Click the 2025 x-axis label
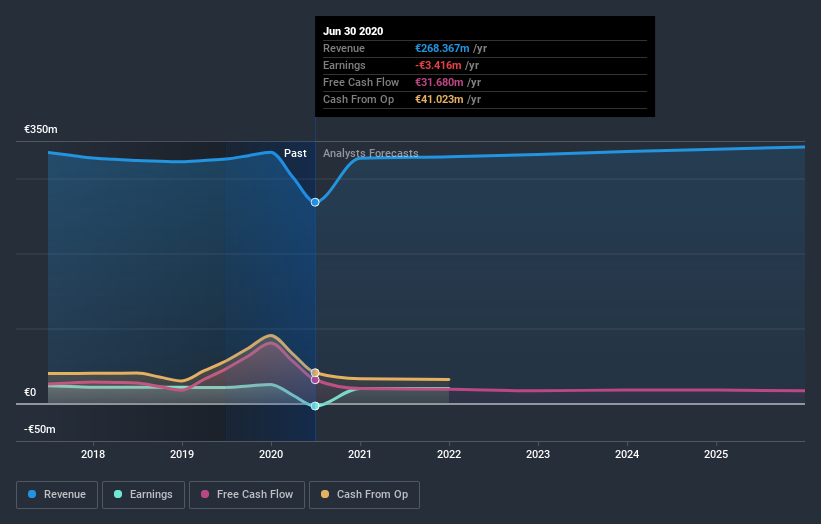The height and width of the screenshot is (524, 821). click(x=716, y=454)
